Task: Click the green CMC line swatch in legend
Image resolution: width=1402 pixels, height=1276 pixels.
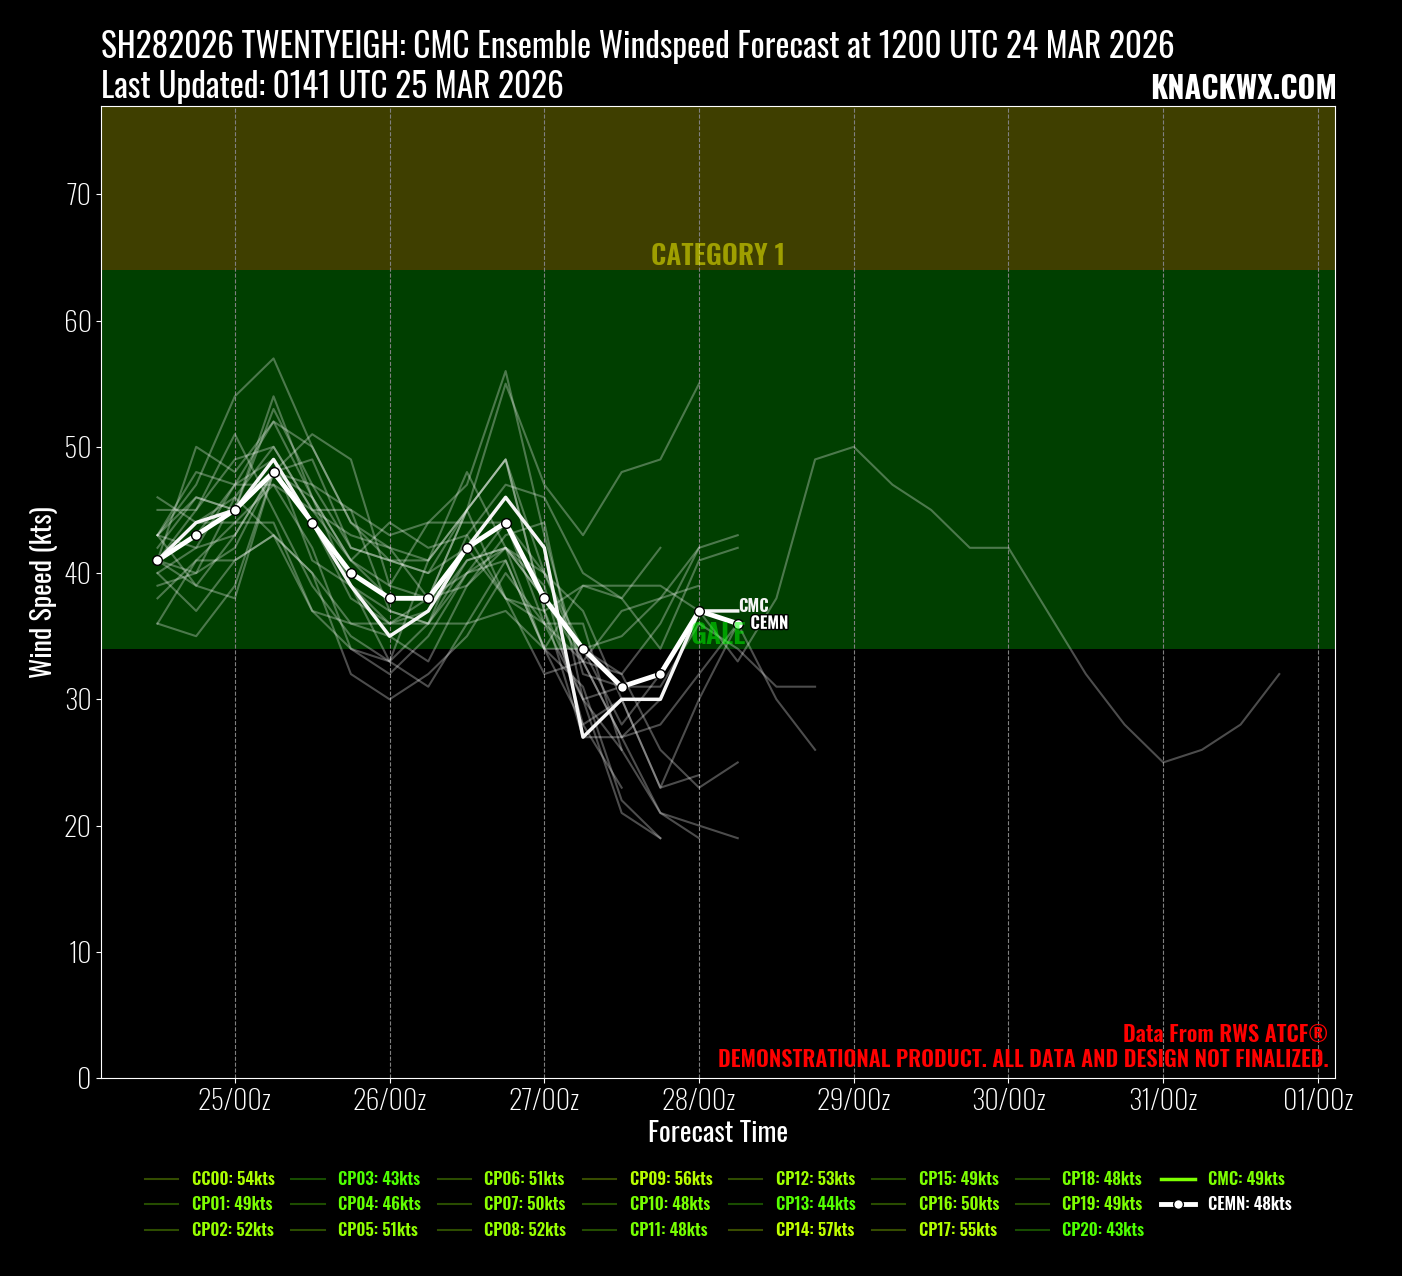Action: click(x=1183, y=1178)
